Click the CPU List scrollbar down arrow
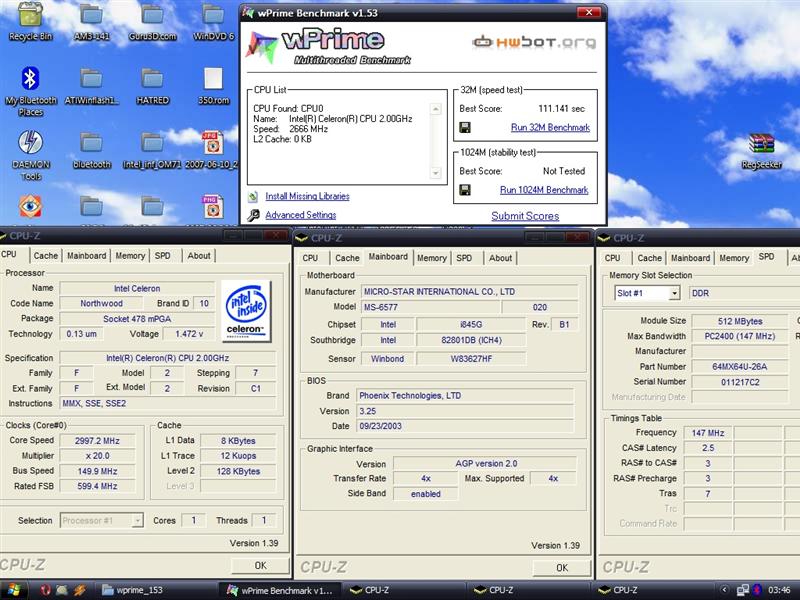 (x=436, y=173)
